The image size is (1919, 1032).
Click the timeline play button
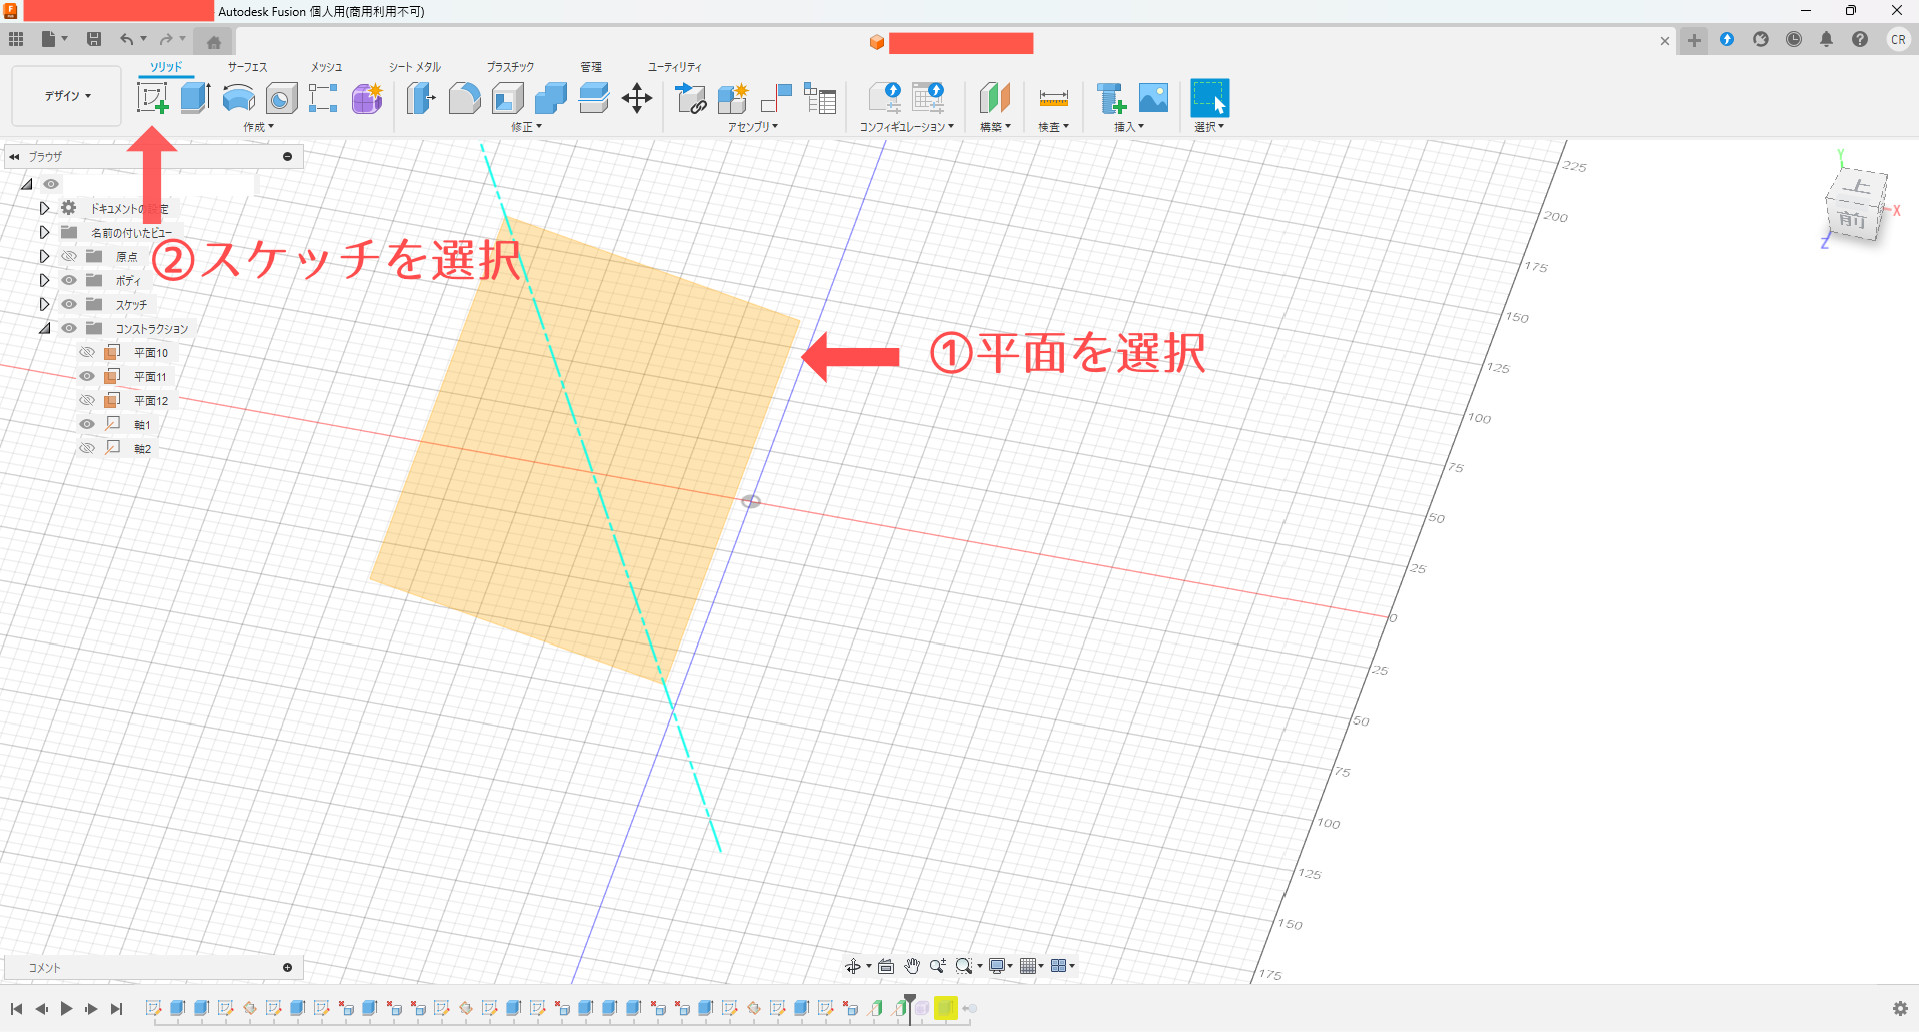tap(66, 1009)
